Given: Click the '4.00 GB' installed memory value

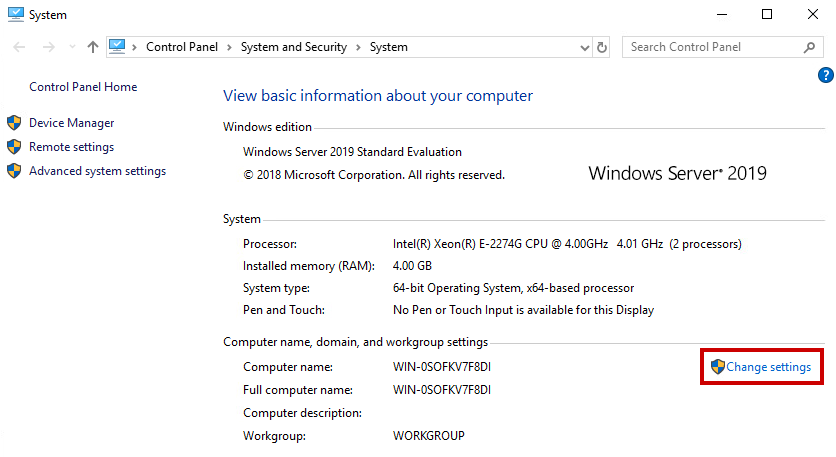Looking at the screenshot, I should [412, 266].
